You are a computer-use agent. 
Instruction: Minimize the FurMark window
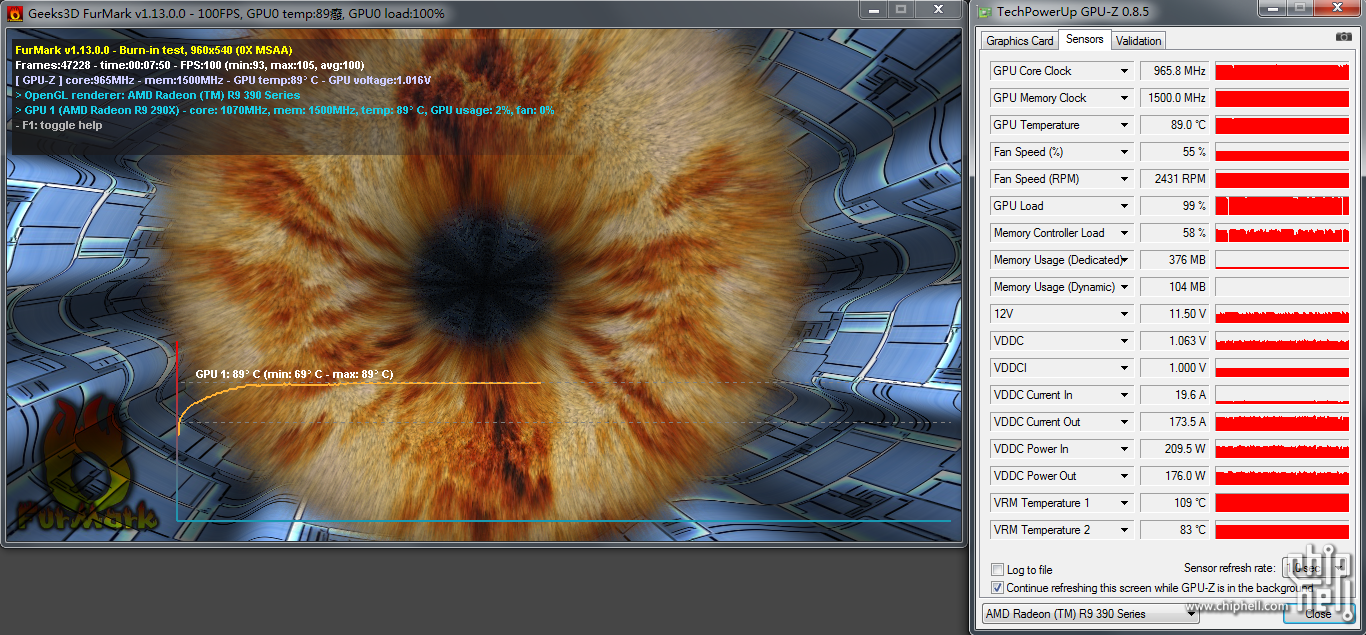(872, 9)
